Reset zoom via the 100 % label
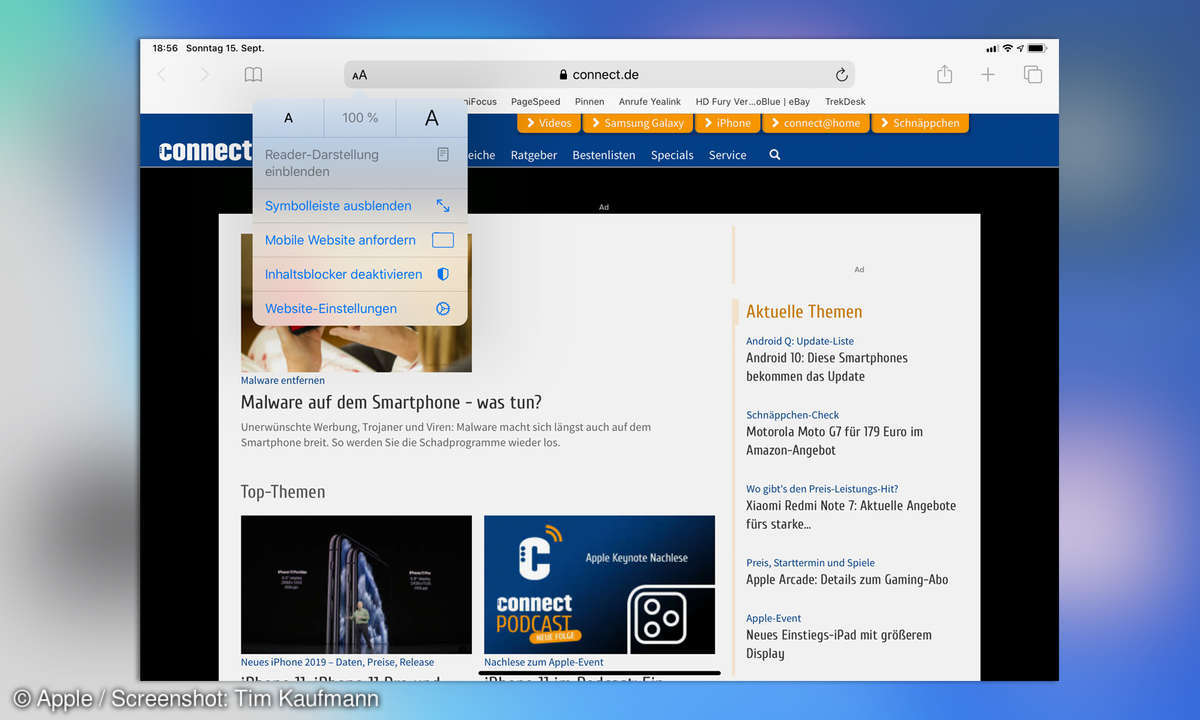This screenshot has width=1200, height=720. (x=360, y=118)
